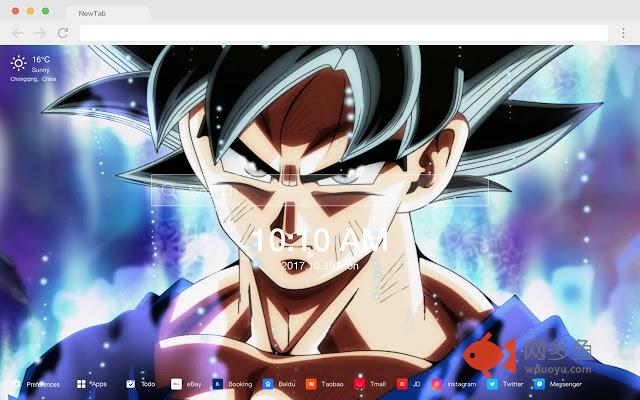Open the Taobao shortcut icon
The image size is (640, 400).
(x=311, y=384)
